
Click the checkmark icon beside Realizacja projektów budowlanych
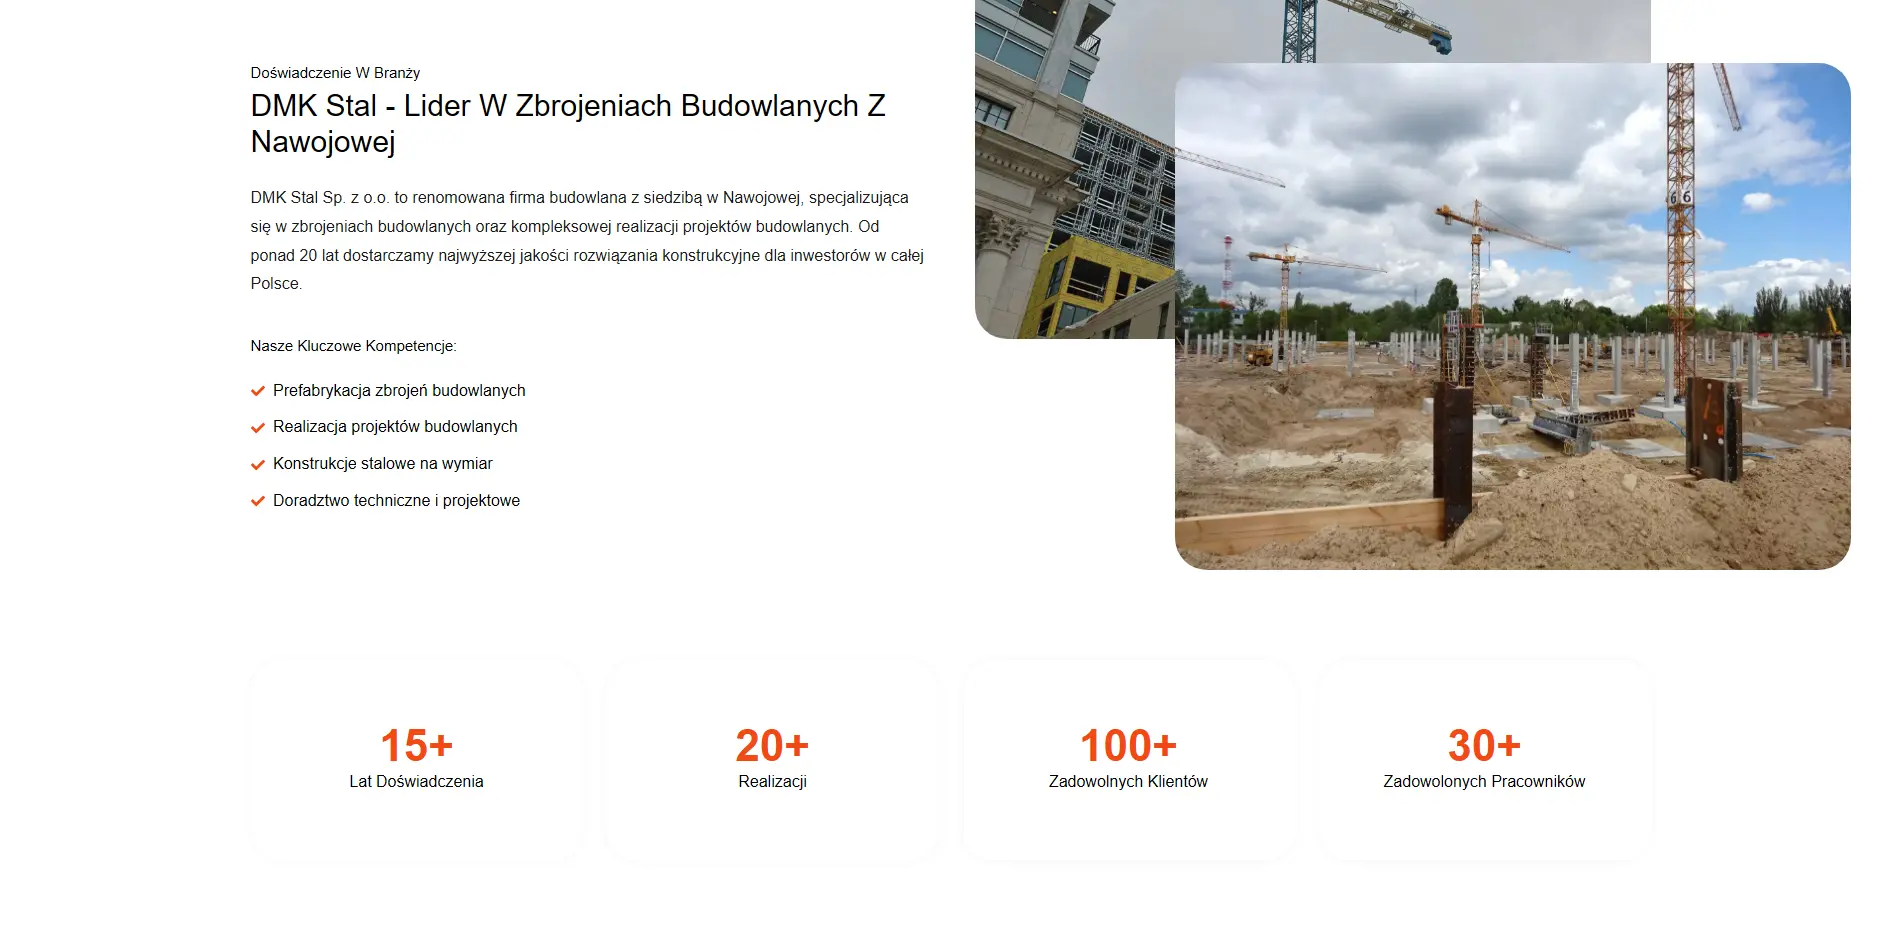point(257,428)
